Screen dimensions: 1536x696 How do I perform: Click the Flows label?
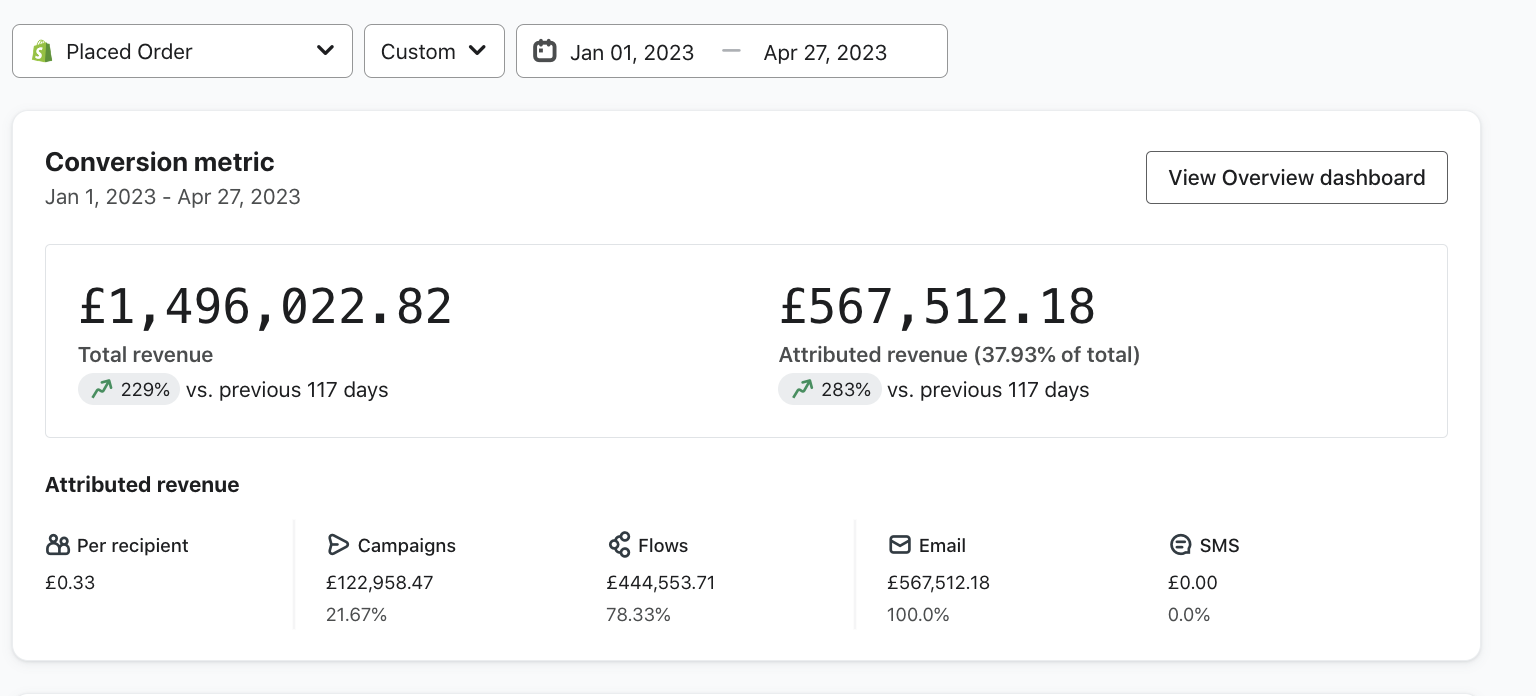[663, 546]
